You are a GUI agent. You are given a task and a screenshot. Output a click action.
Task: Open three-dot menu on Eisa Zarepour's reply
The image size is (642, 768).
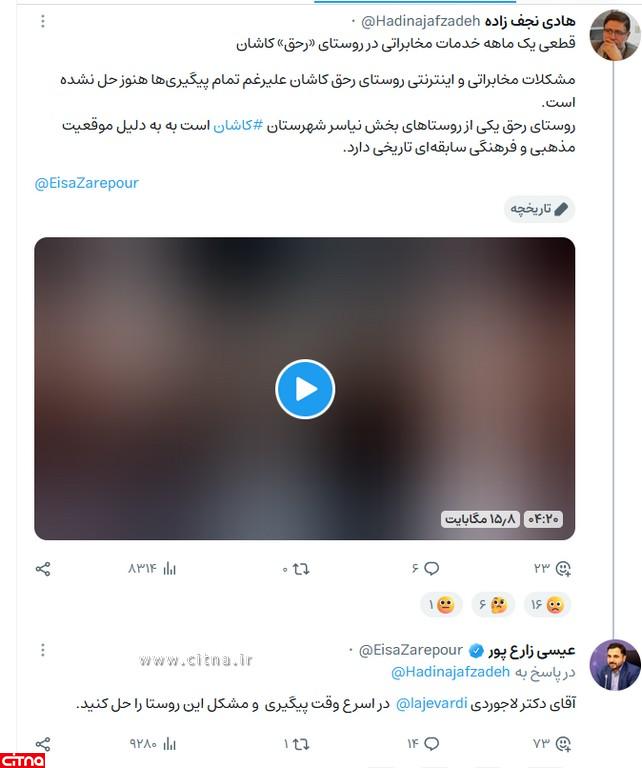[43, 650]
